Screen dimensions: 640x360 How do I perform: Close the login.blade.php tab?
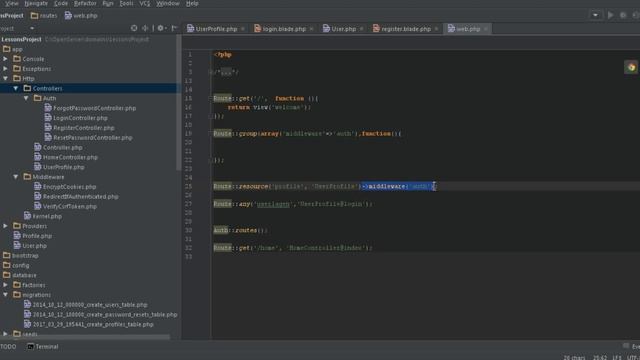click(x=311, y=29)
